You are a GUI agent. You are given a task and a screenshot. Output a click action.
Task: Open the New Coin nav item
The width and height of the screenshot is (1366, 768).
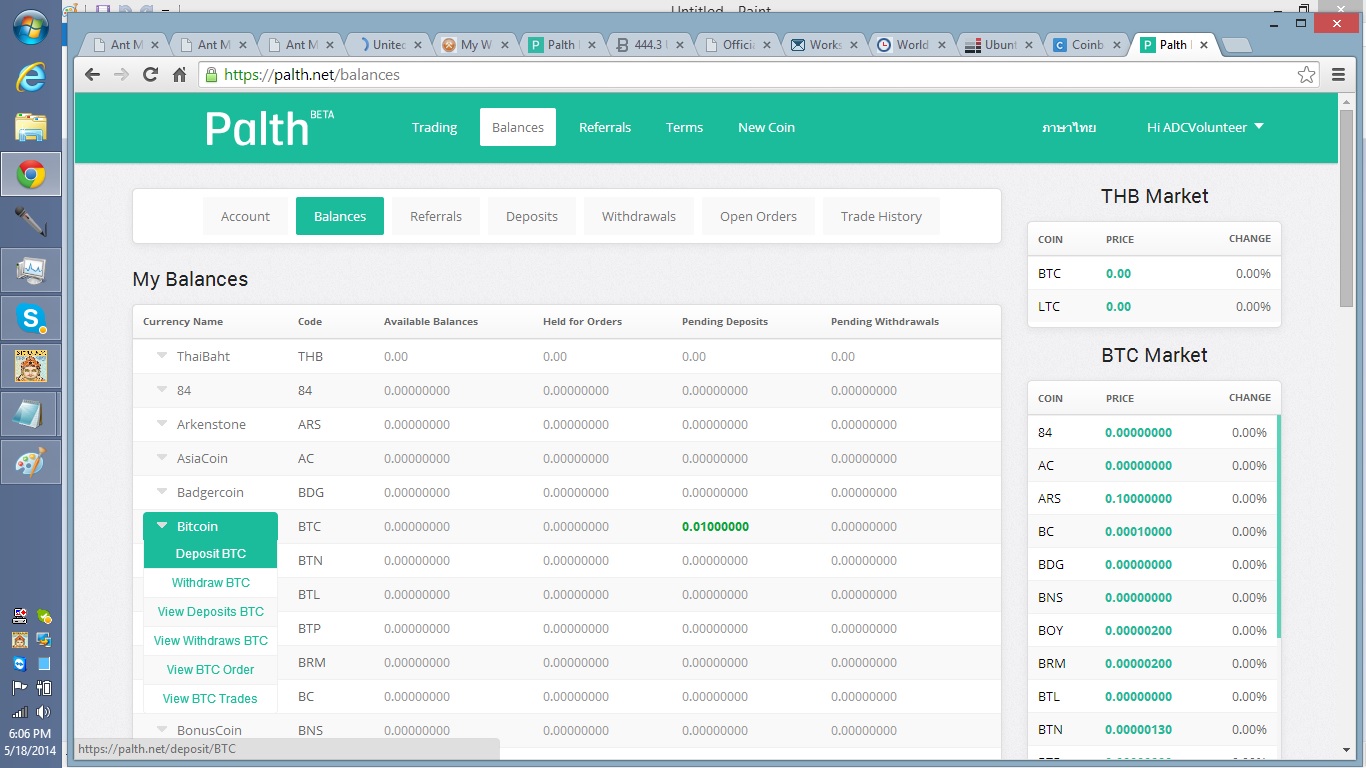click(766, 127)
